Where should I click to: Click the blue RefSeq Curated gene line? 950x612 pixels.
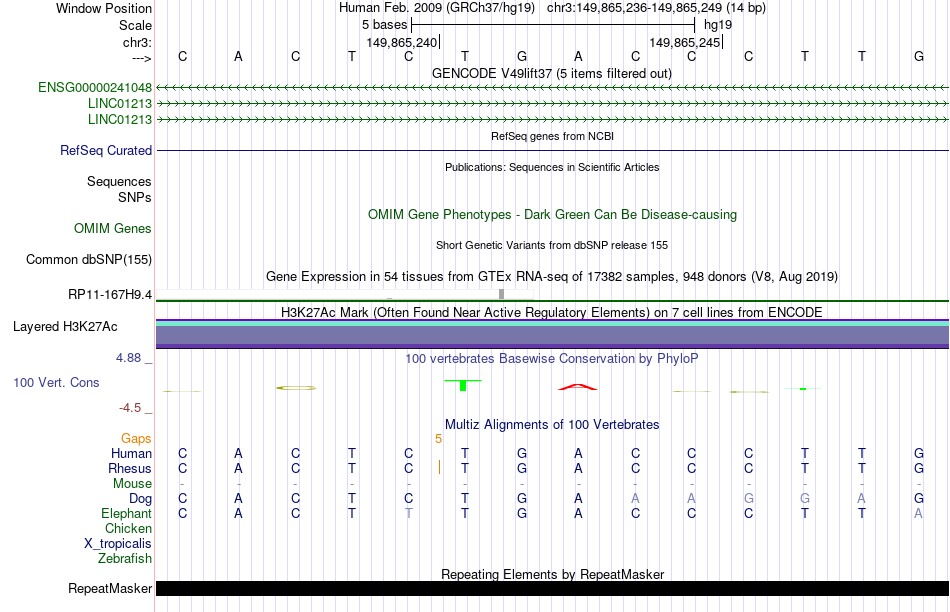552,150
